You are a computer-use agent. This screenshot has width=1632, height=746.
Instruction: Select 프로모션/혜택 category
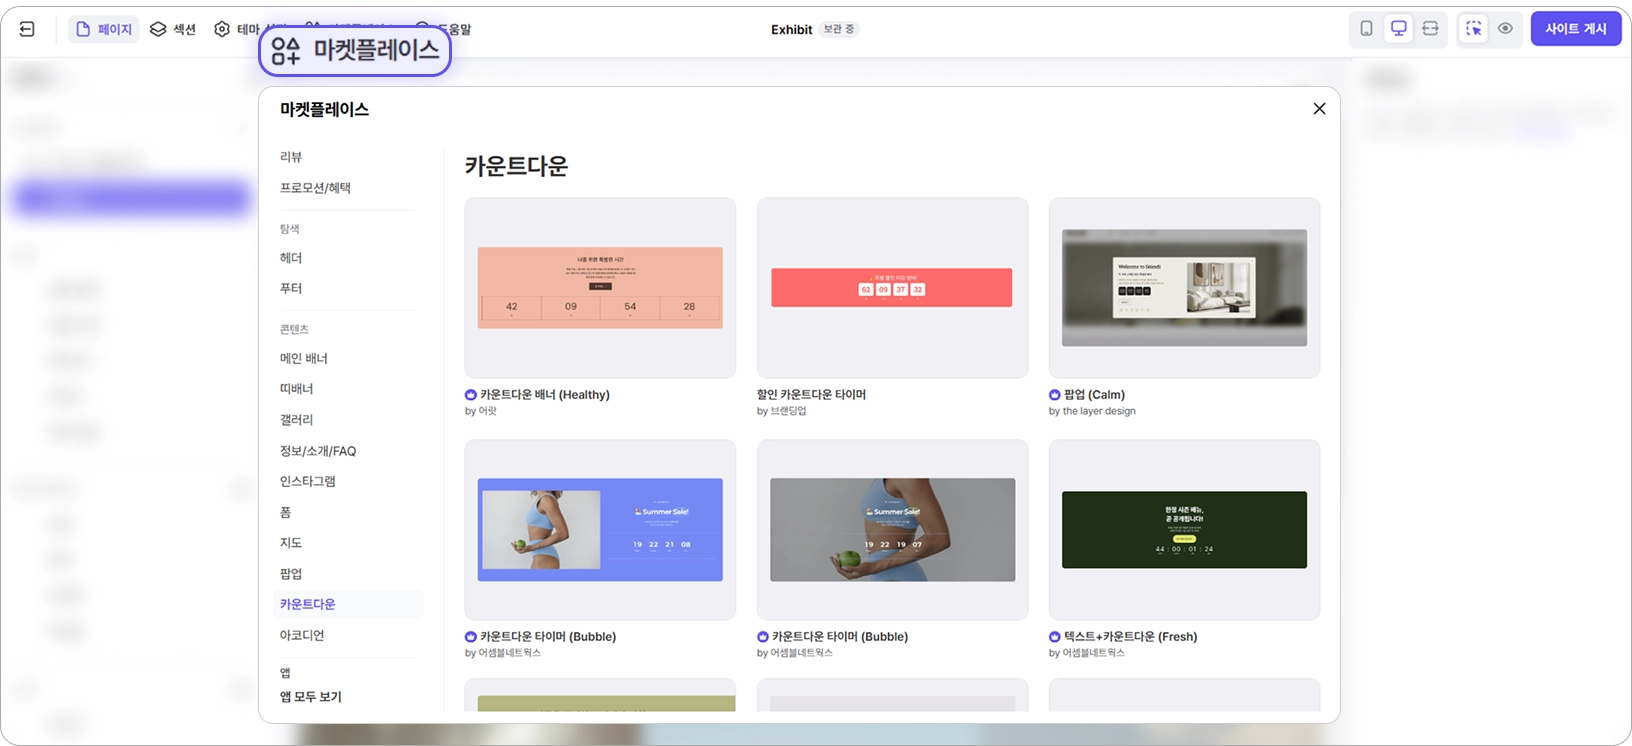point(315,188)
